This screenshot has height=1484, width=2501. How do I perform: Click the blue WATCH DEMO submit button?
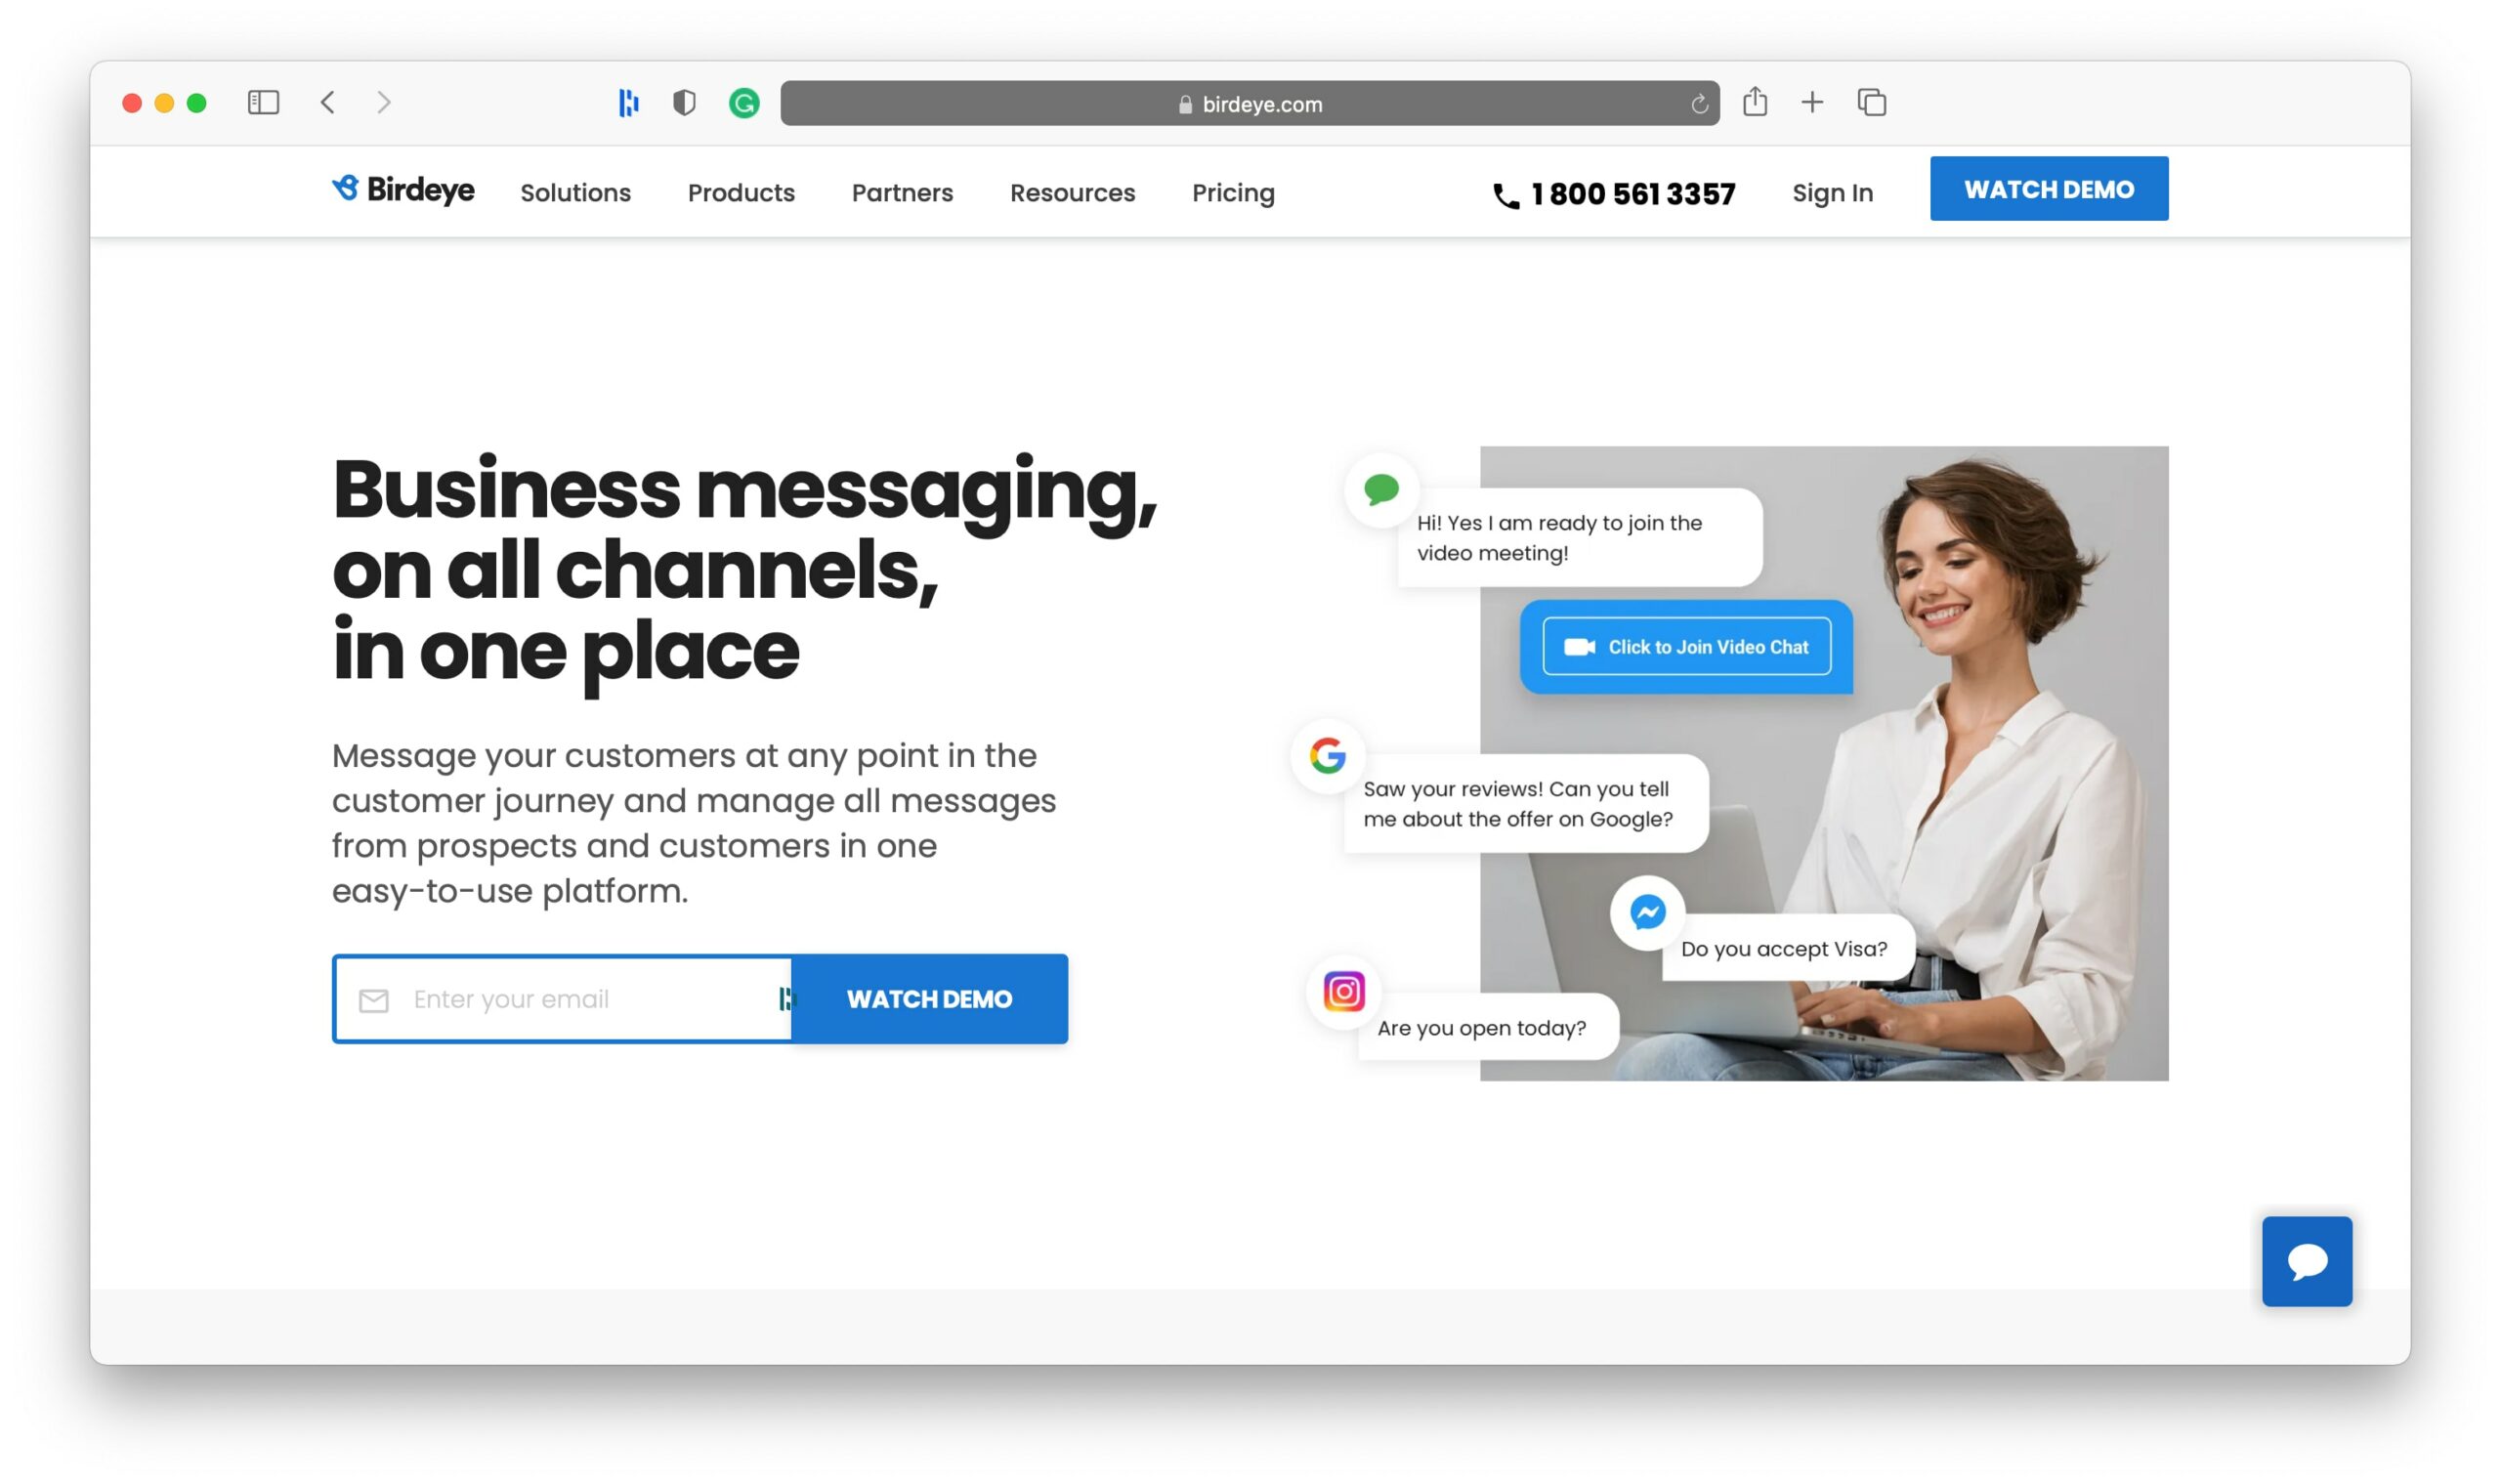[x=929, y=998]
